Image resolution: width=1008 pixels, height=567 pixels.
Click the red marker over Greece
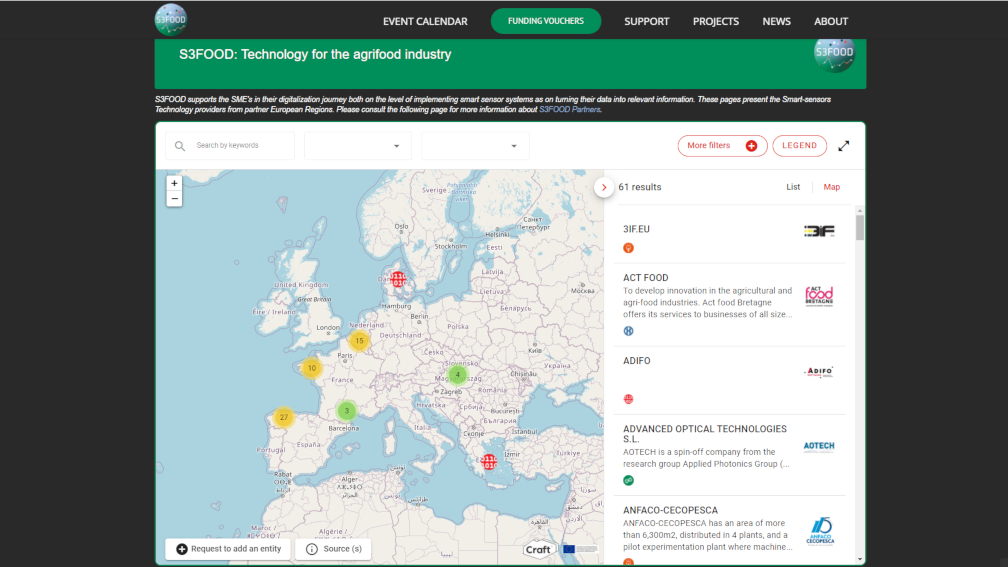pos(489,462)
